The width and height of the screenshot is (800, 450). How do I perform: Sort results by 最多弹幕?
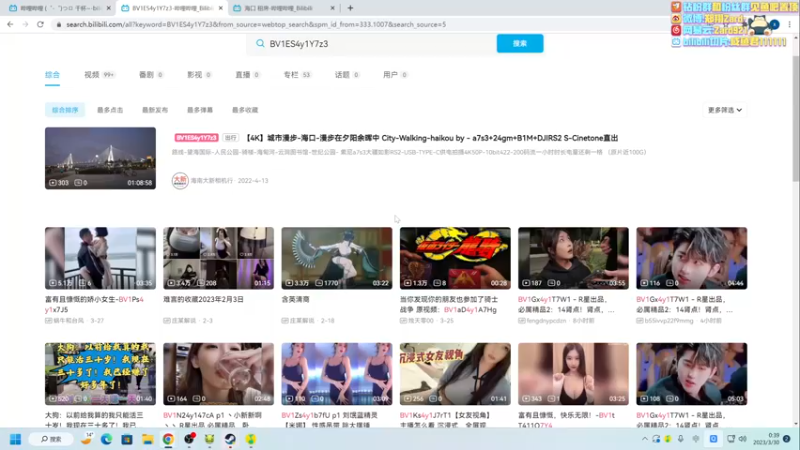[x=200, y=110]
